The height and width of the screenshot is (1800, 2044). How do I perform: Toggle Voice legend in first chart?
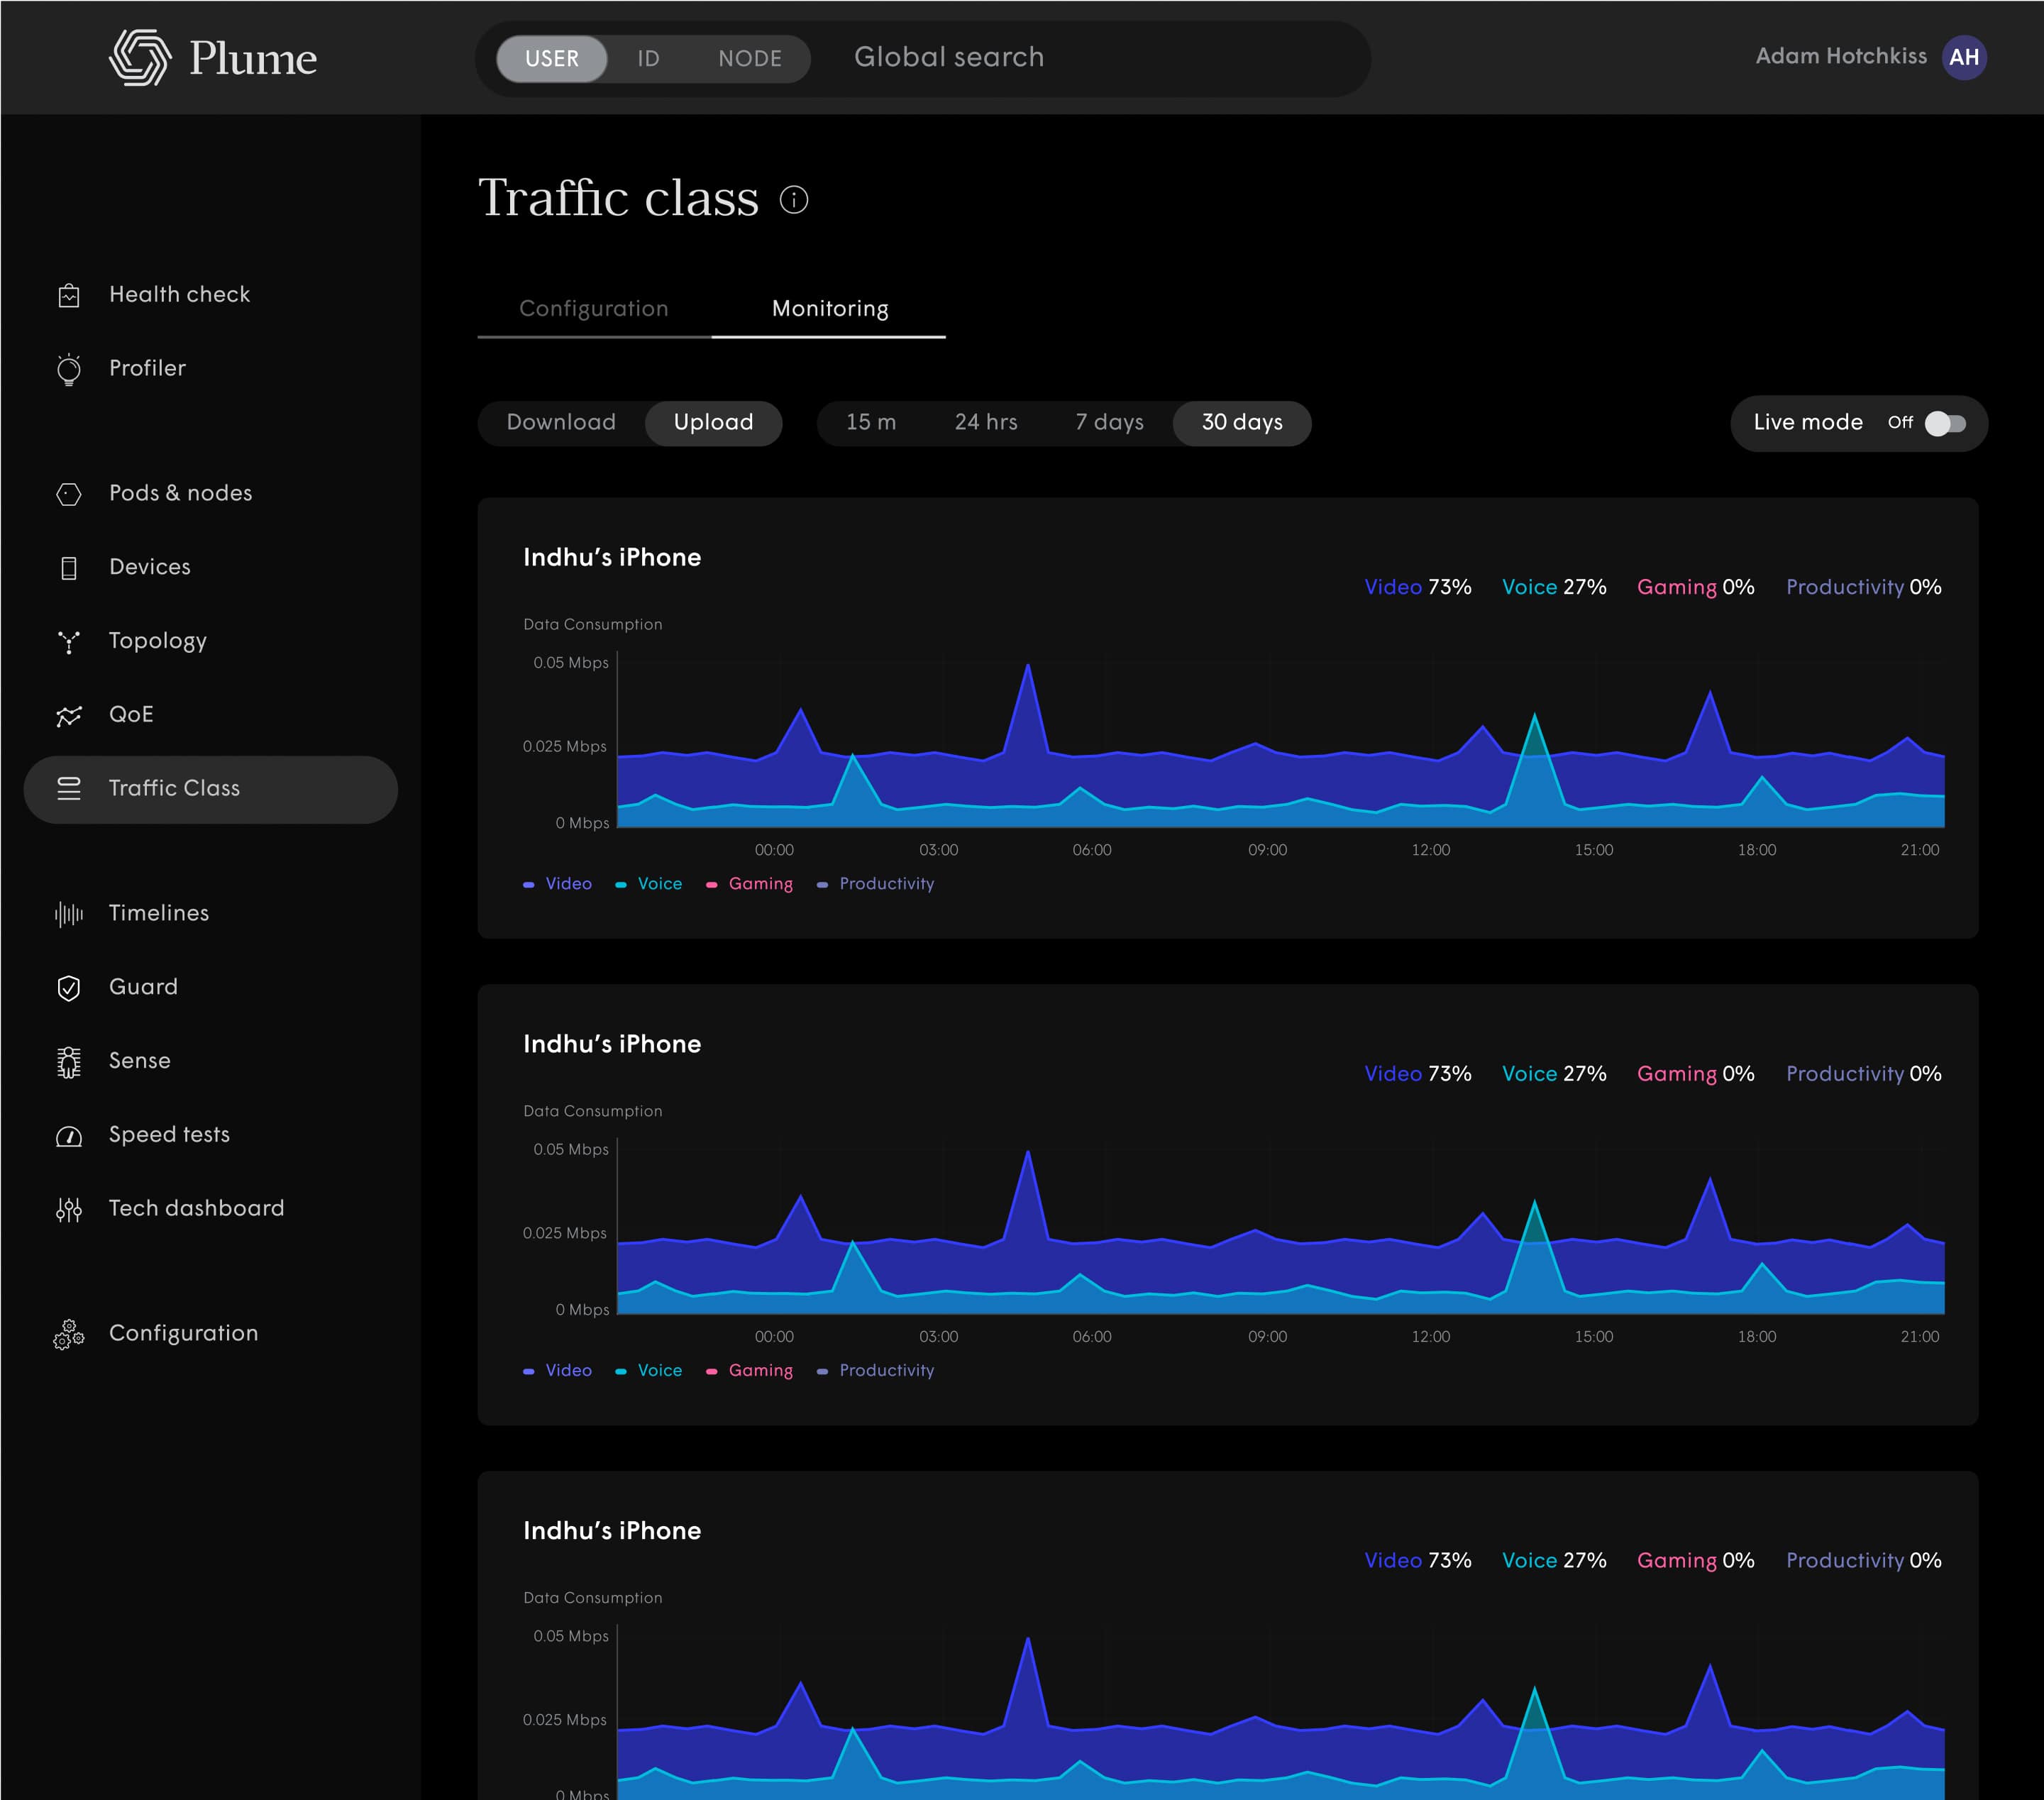click(x=649, y=885)
